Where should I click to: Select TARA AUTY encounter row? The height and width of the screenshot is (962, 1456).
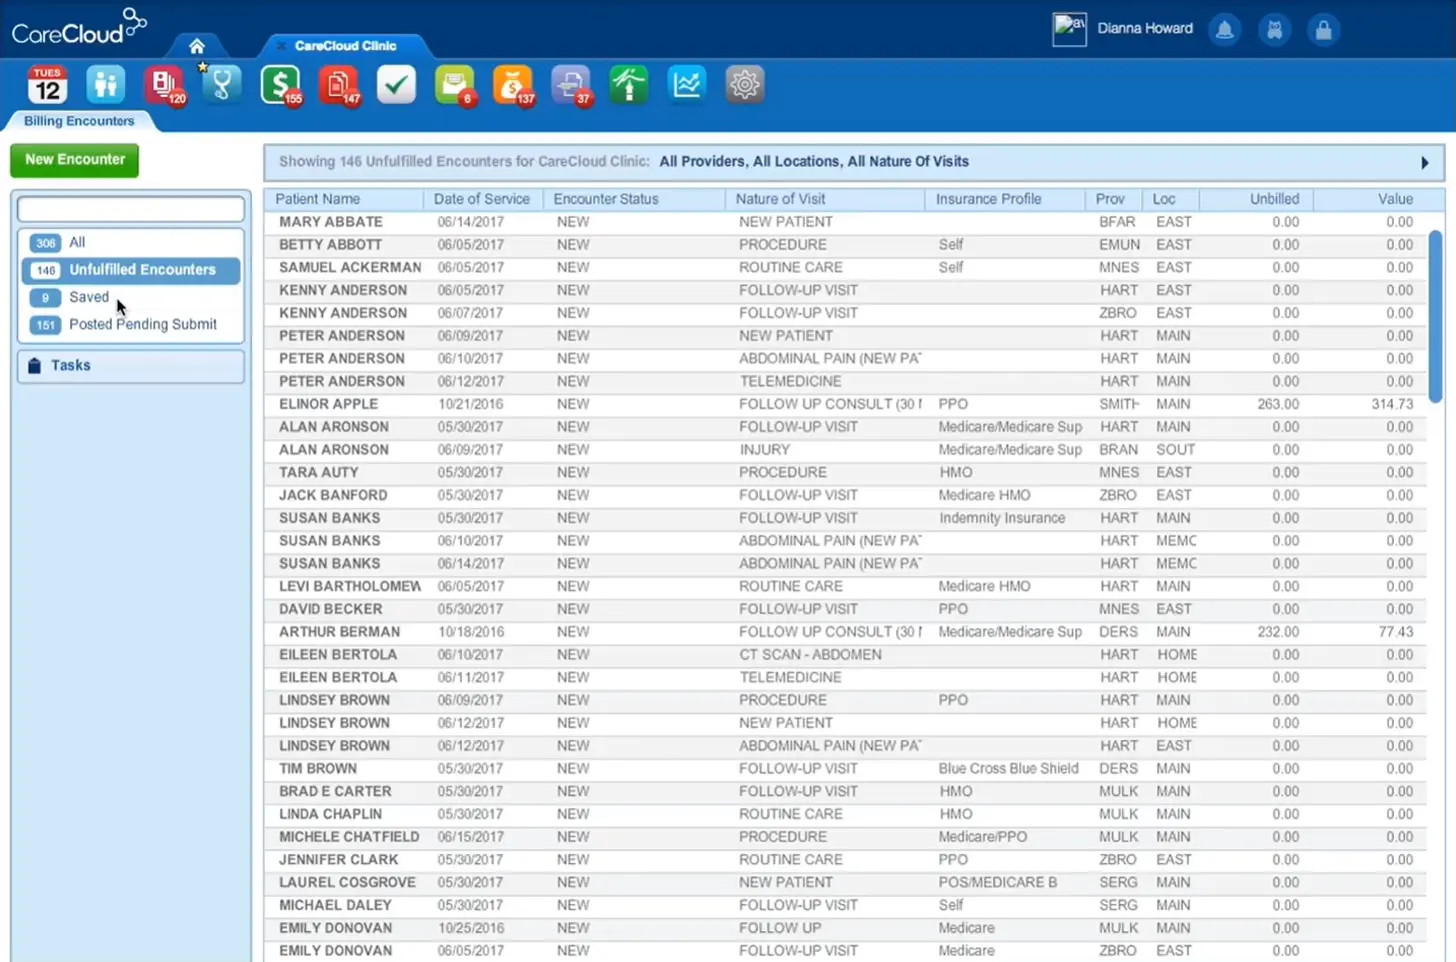pos(846,473)
